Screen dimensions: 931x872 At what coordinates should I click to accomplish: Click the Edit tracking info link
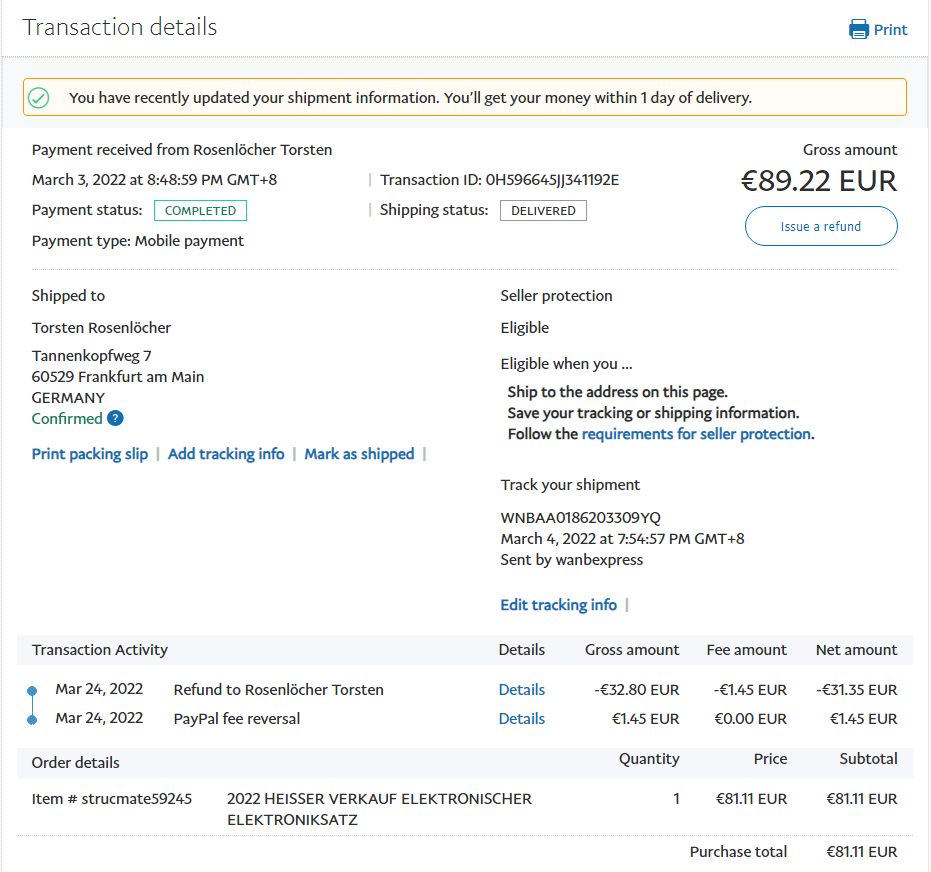click(x=558, y=605)
